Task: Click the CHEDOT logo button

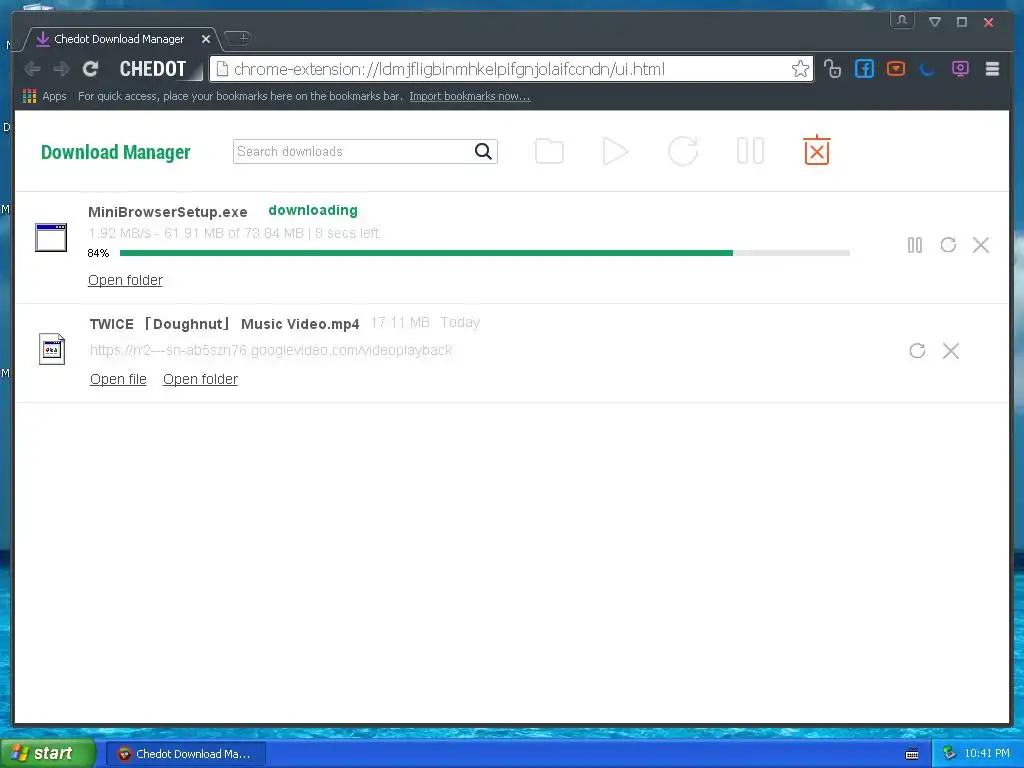Action: coord(153,69)
